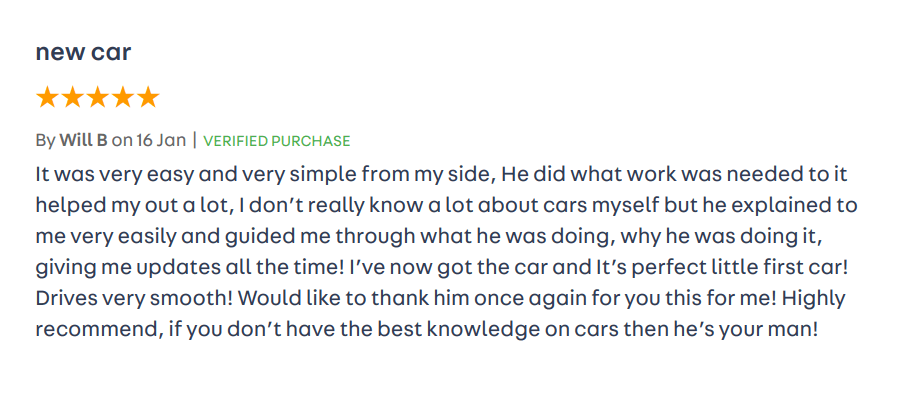Click the 'new car' review title

coord(83,53)
